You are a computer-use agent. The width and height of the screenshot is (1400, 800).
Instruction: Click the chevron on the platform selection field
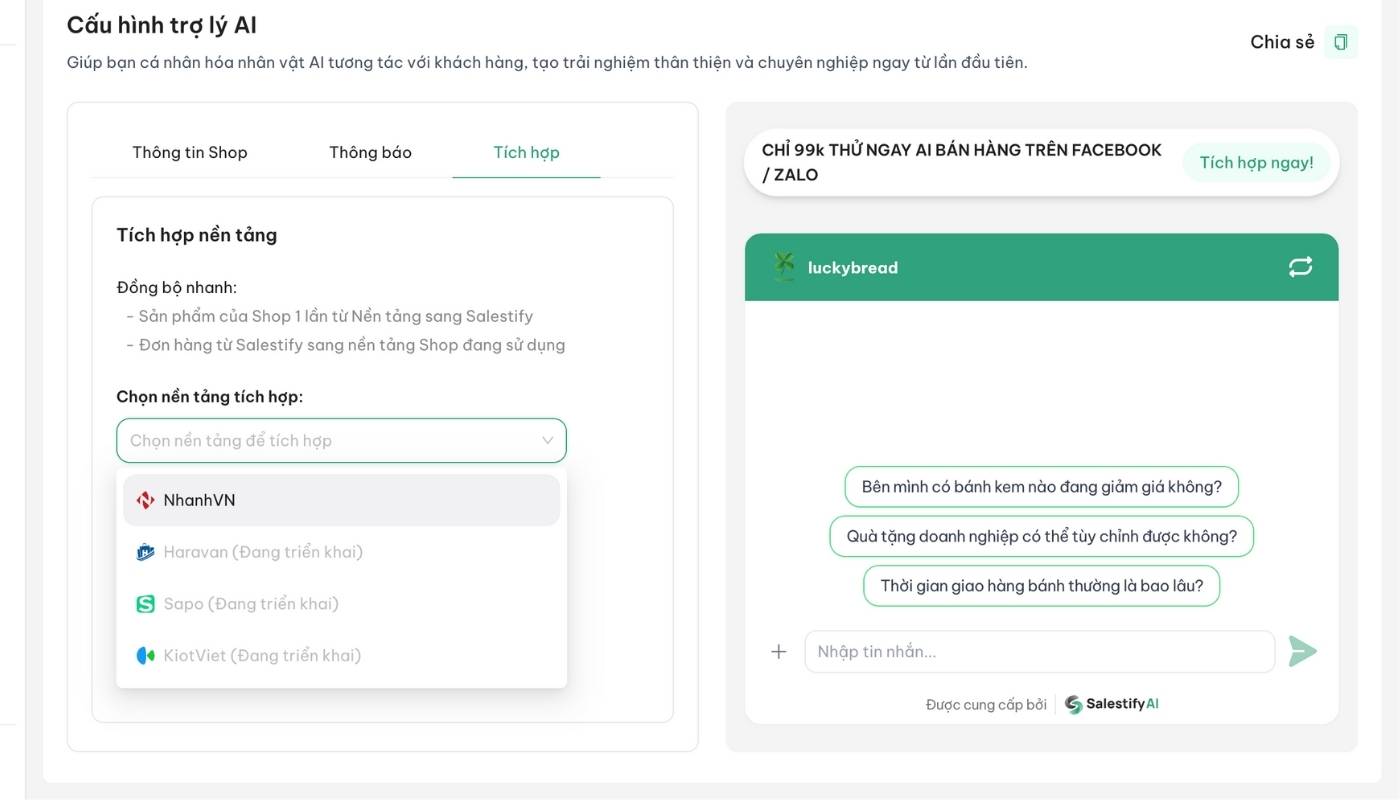[x=546, y=440]
